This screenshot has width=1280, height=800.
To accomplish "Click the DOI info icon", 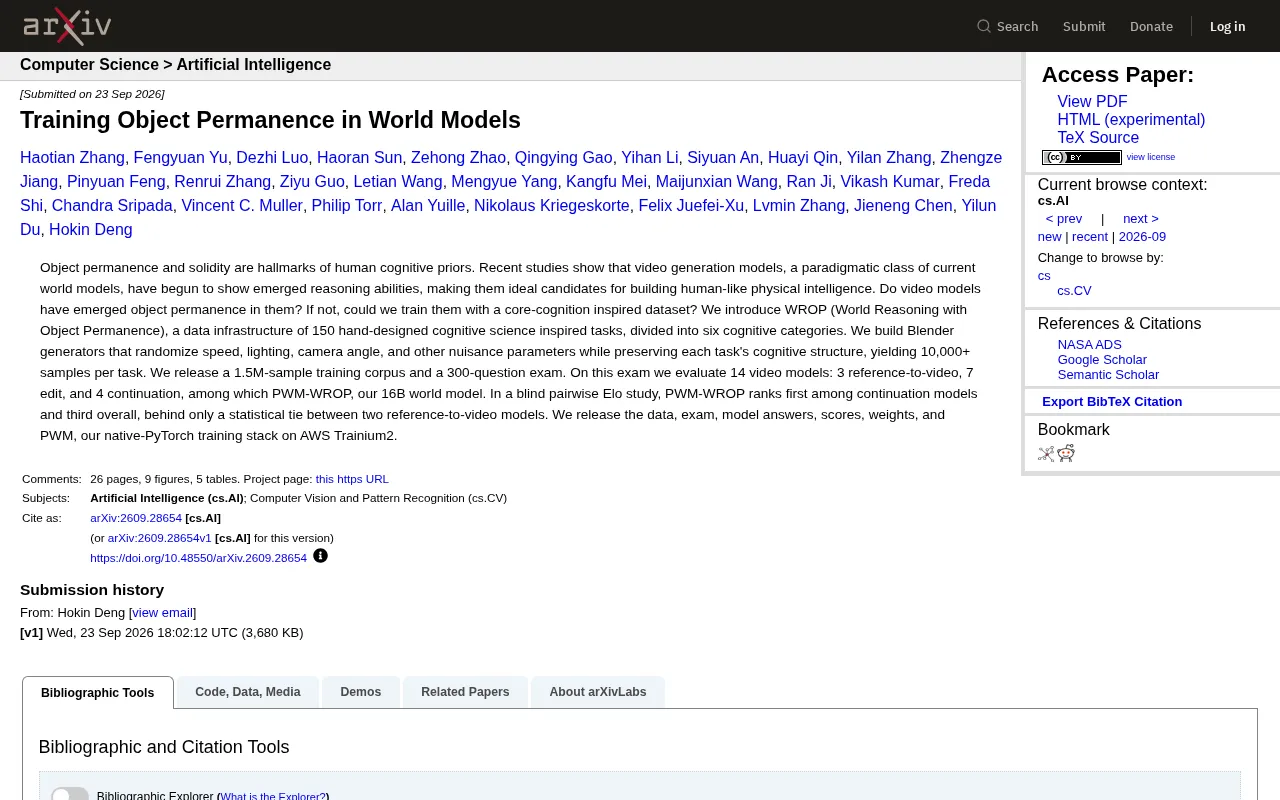I will 320,556.
